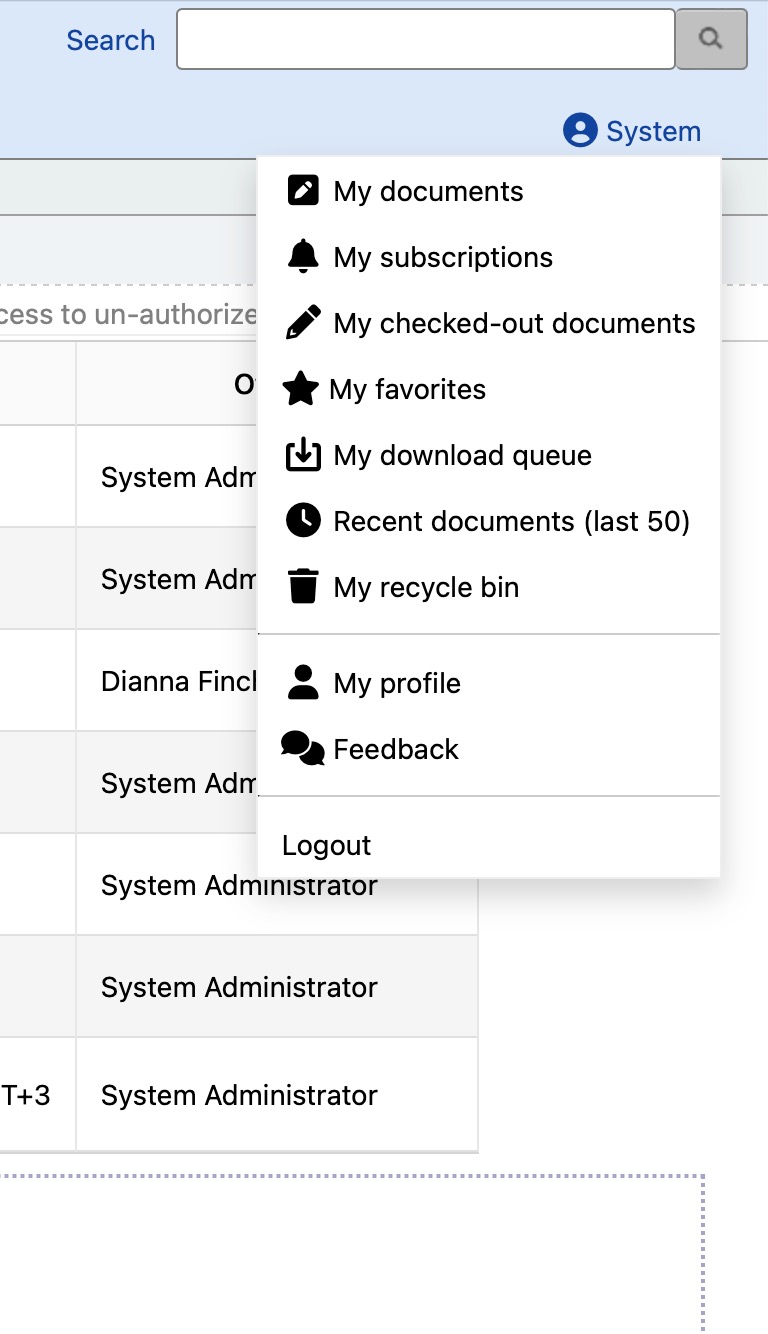Select My documents from the menu
768x1334 pixels.
428,191
